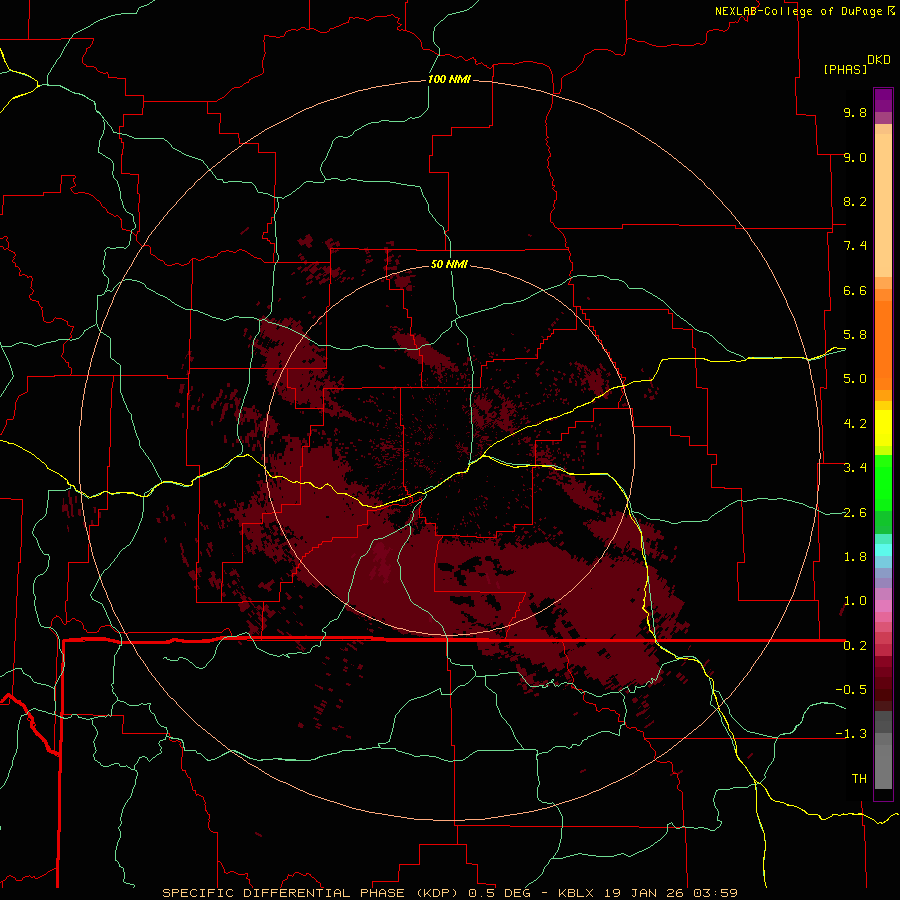Click the 4.2 value on the color scale
Screen dimensions: 900x900
pyautogui.click(x=855, y=424)
